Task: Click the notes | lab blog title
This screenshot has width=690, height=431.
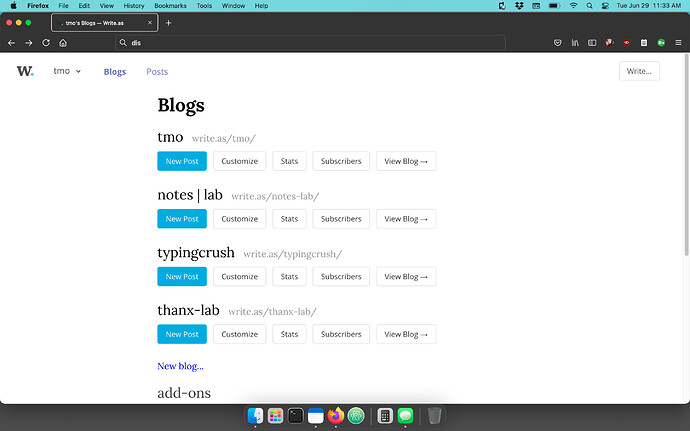Action: point(190,195)
